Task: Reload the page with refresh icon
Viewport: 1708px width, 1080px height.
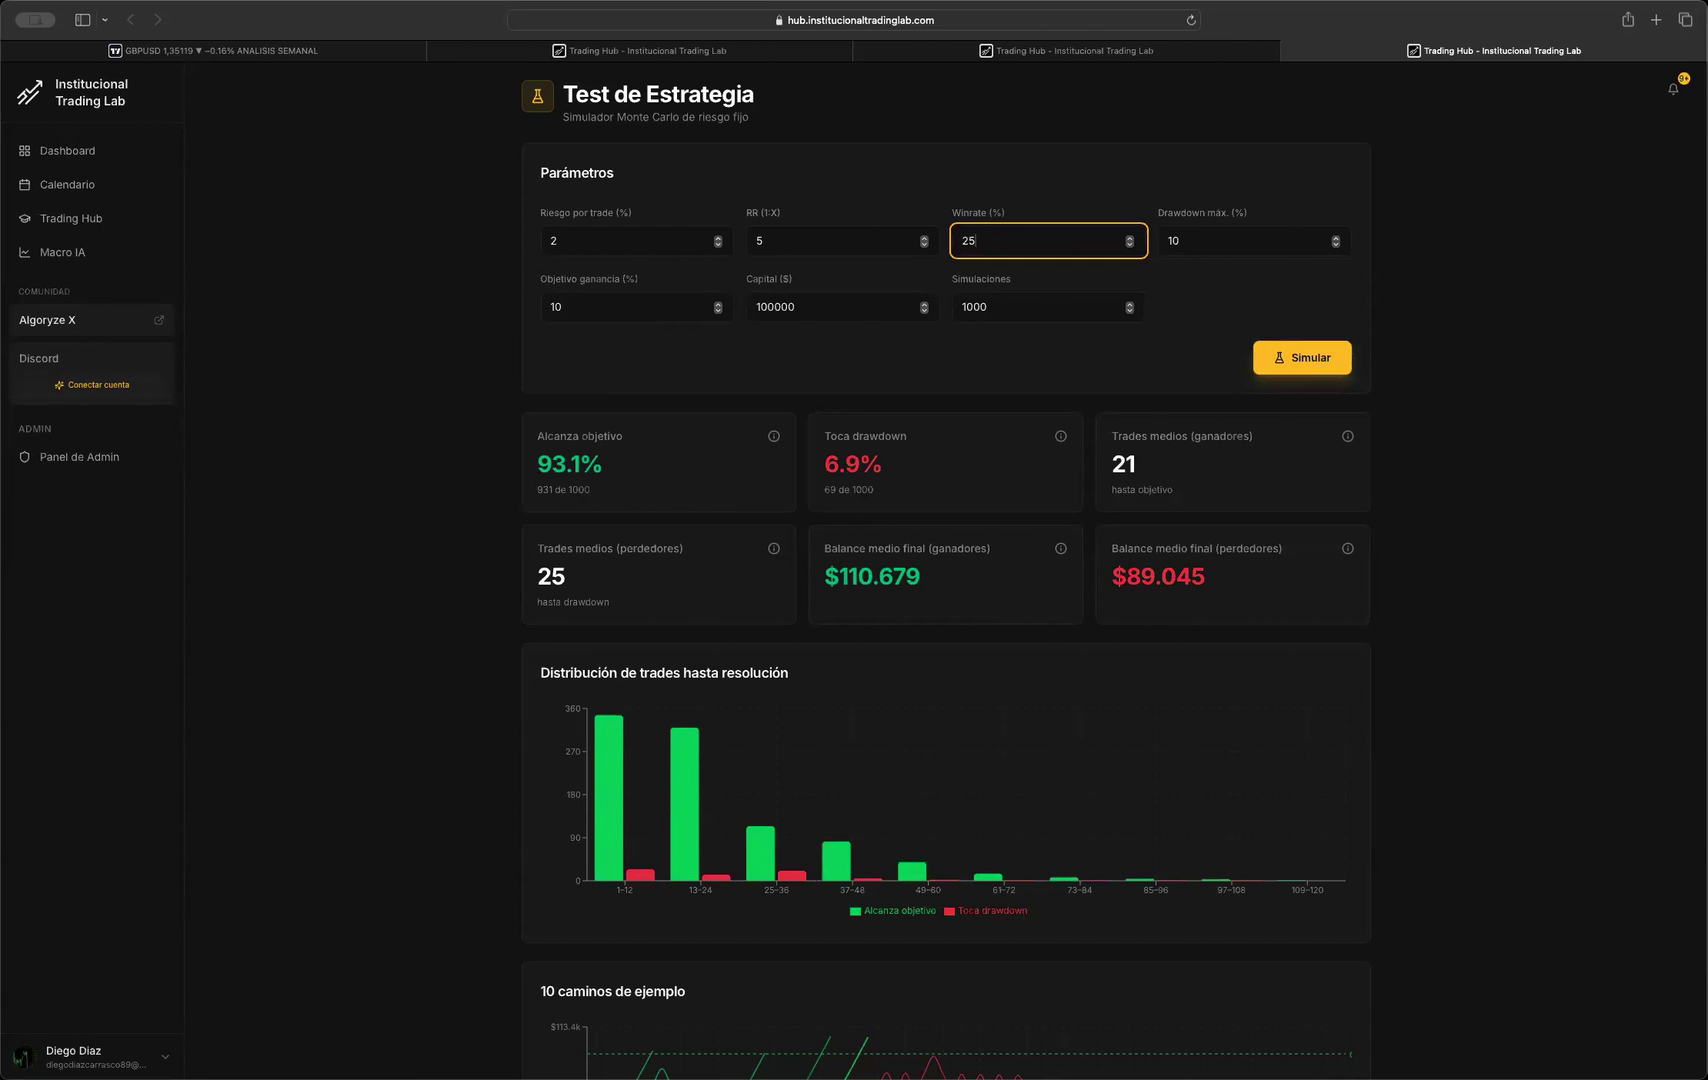Action: (x=1191, y=20)
